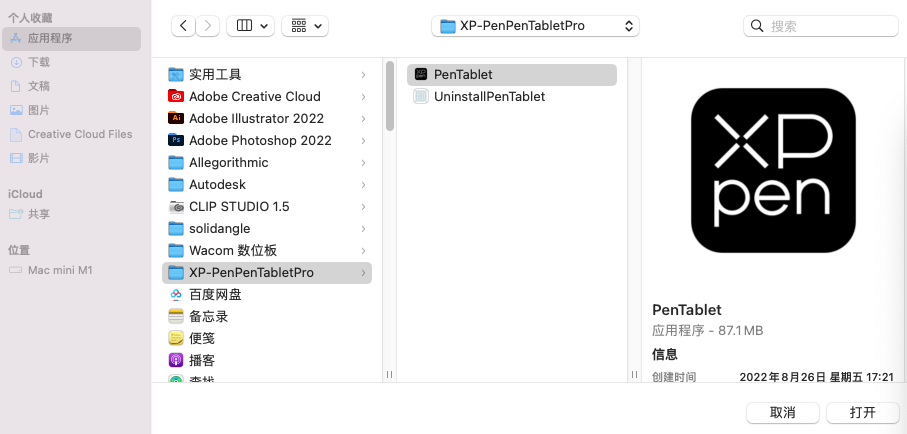
Task: Select 文稿 in the sidebar
Action: coord(71,86)
